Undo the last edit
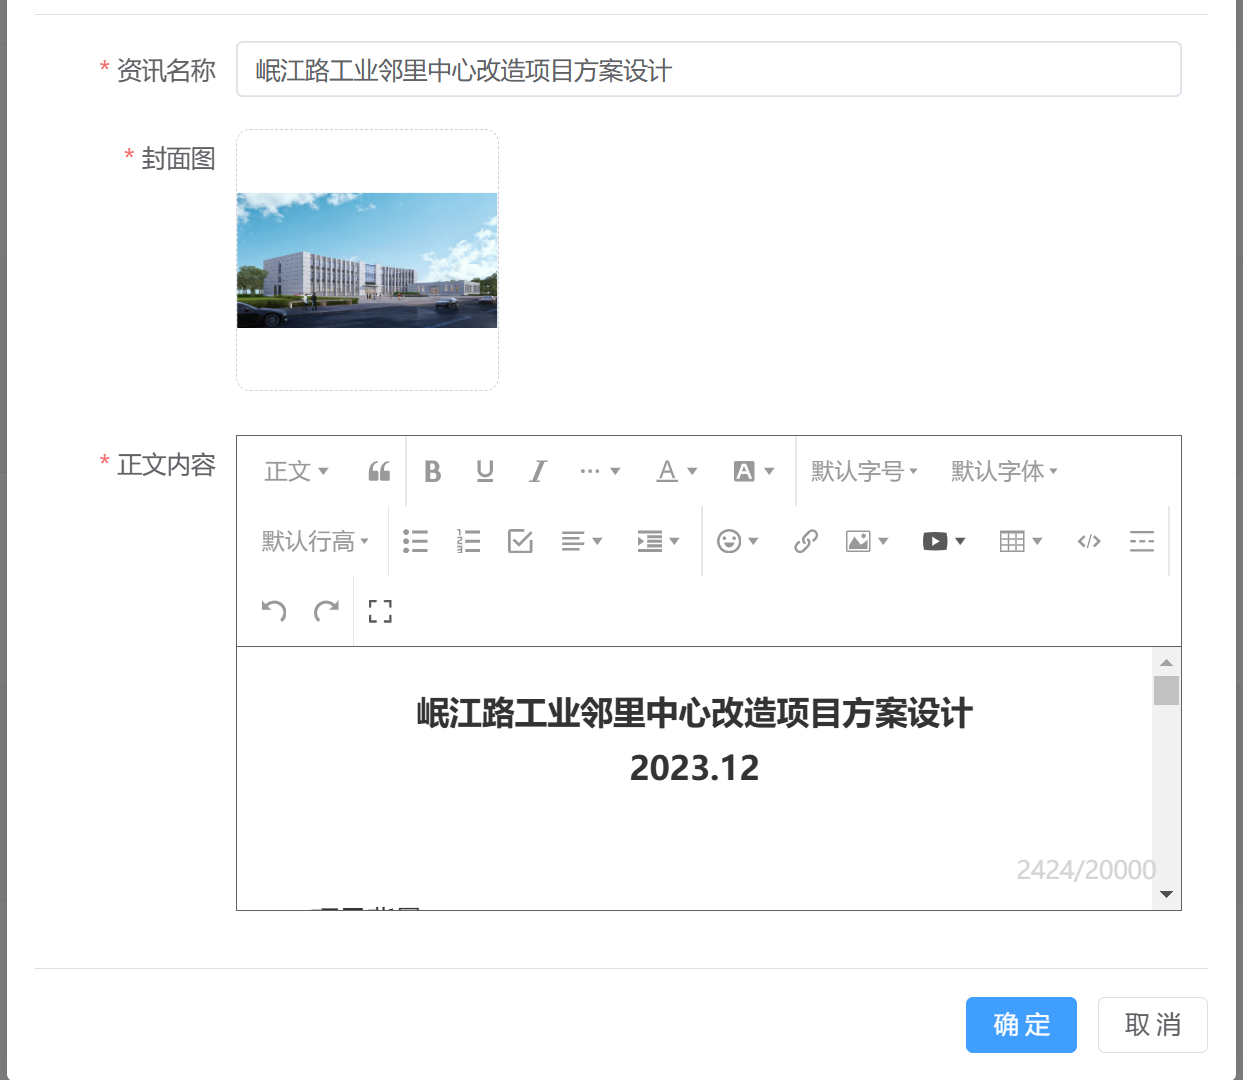 click(x=274, y=611)
